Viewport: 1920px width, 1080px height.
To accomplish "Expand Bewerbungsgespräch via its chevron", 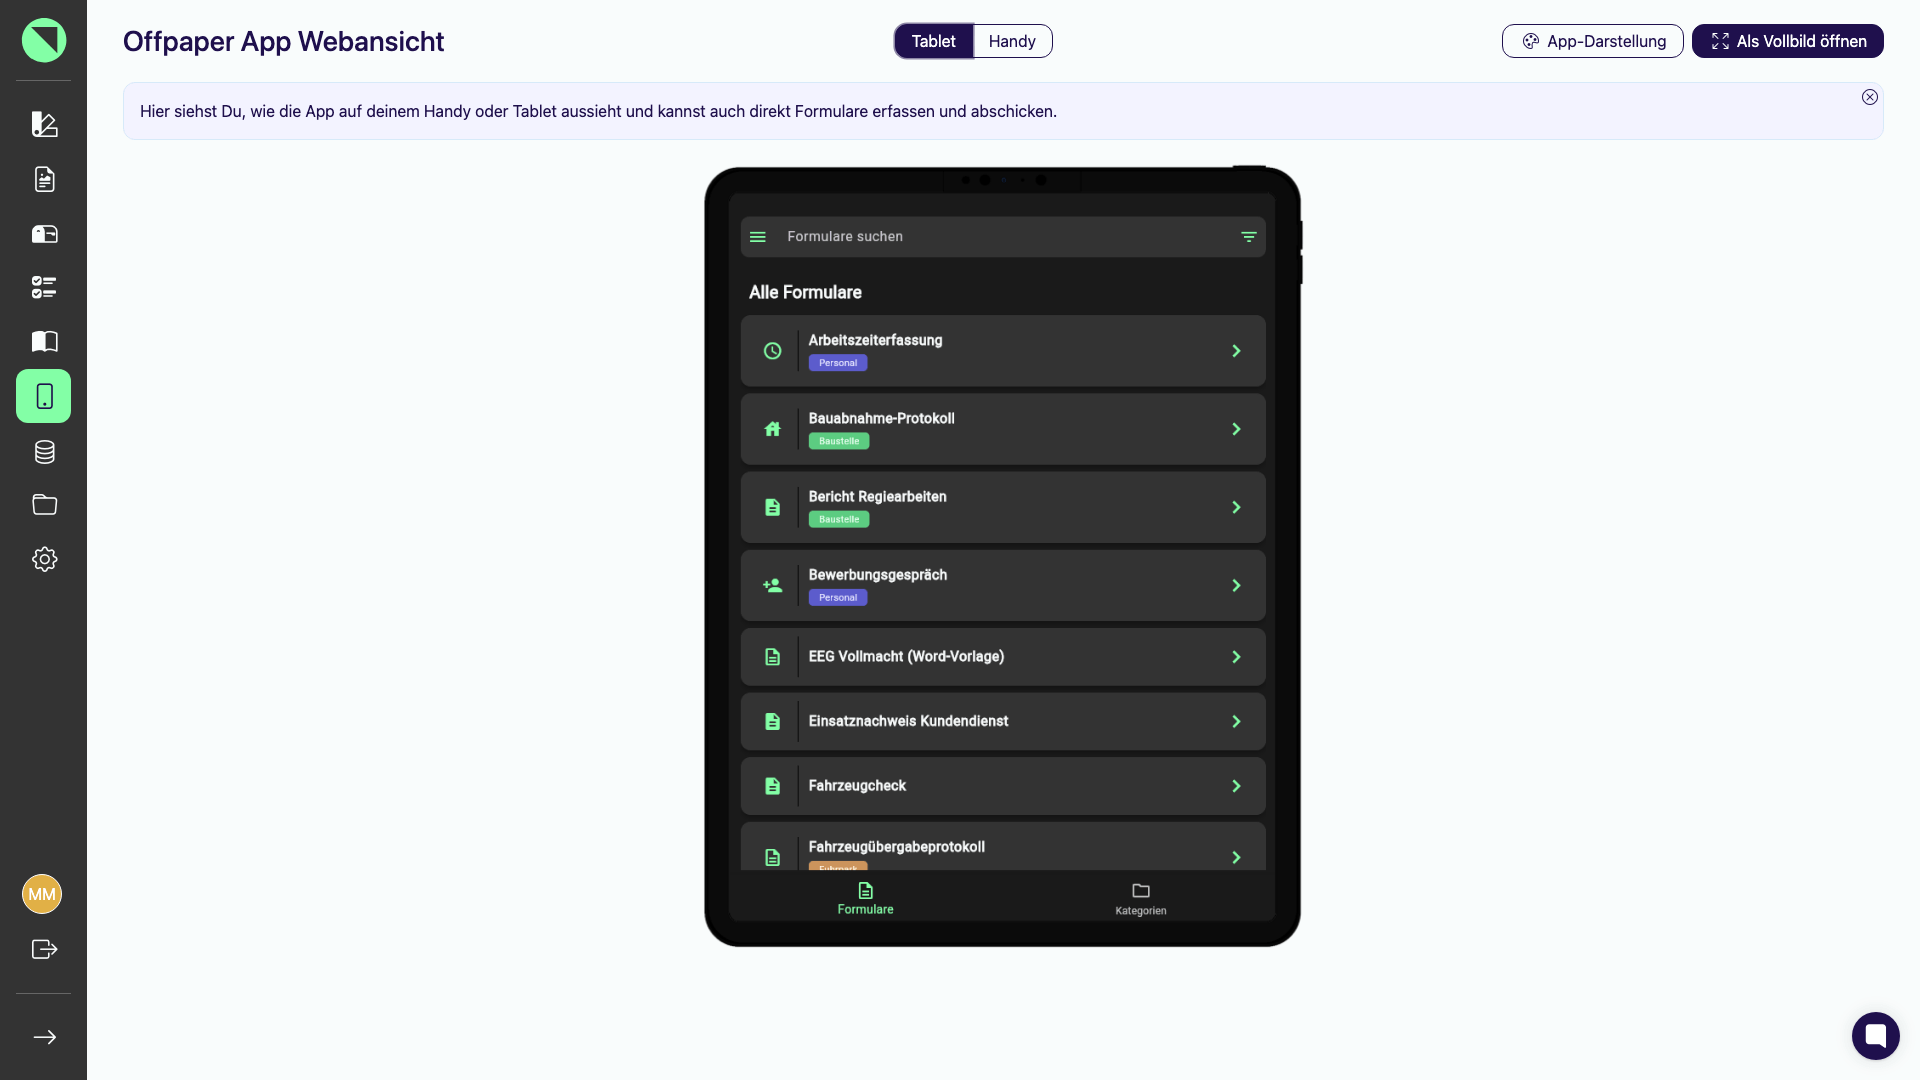I will [x=1236, y=585].
